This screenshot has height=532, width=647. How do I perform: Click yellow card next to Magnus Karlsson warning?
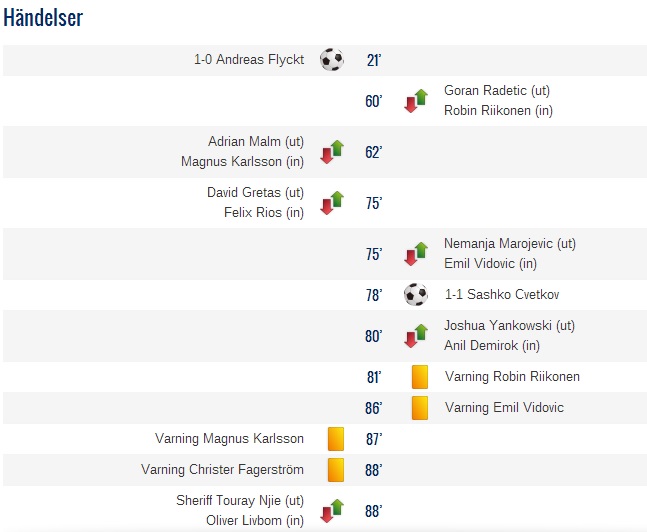(x=336, y=439)
